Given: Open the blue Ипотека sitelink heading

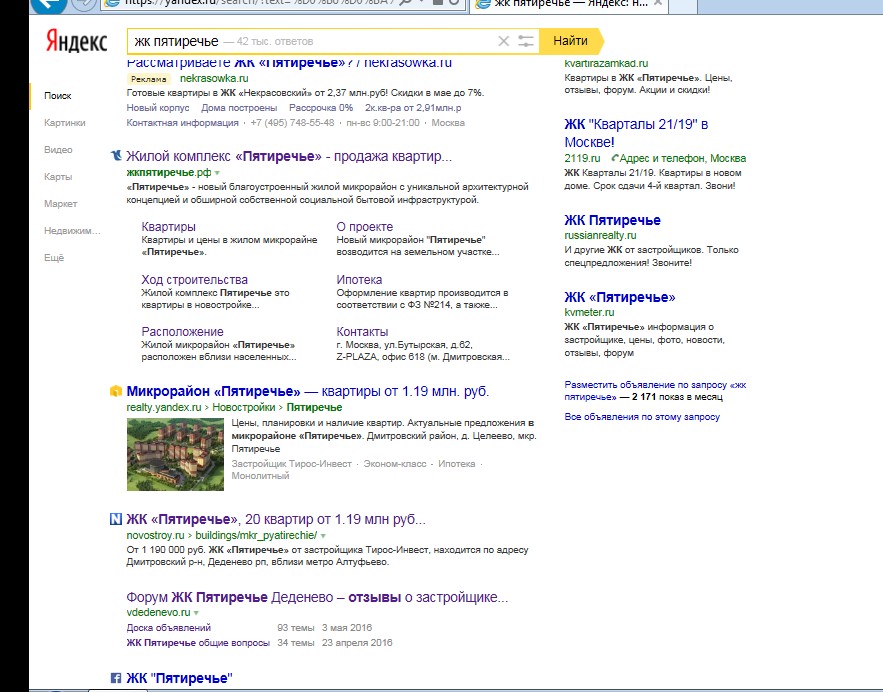Looking at the screenshot, I should point(359,280).
